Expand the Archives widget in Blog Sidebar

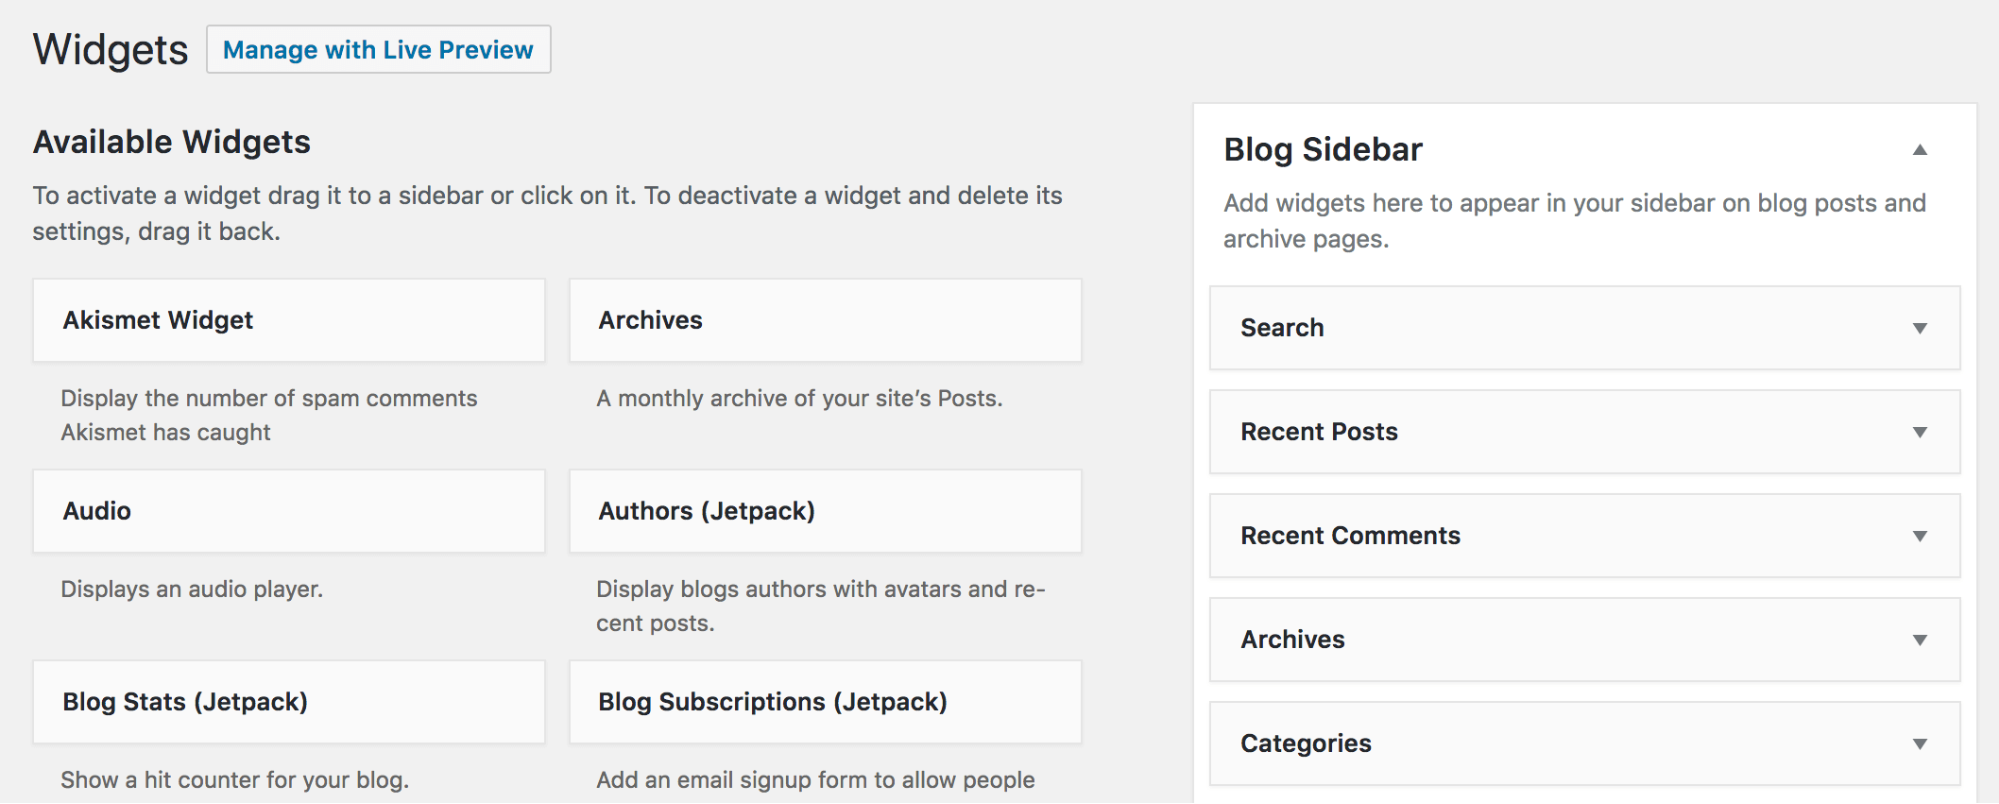[x=1920, y=640]
